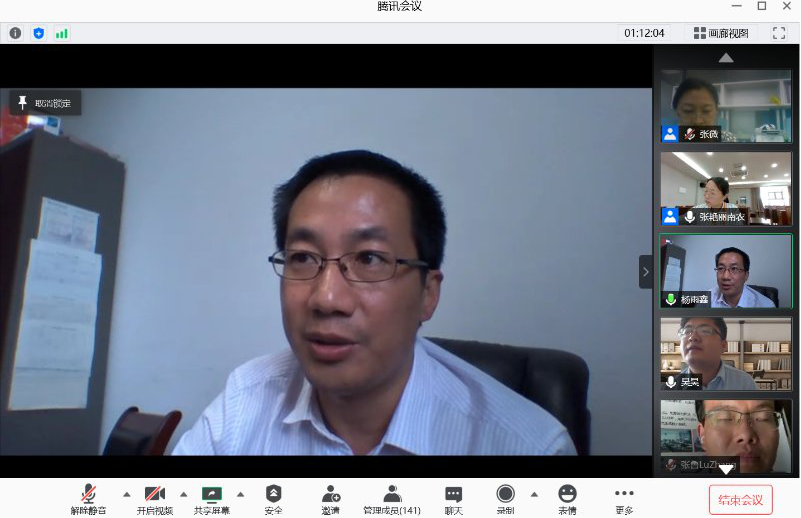This screenshot has height=518, width=801.
Task: Open 管理成员(141) member list
Action: 392,497
